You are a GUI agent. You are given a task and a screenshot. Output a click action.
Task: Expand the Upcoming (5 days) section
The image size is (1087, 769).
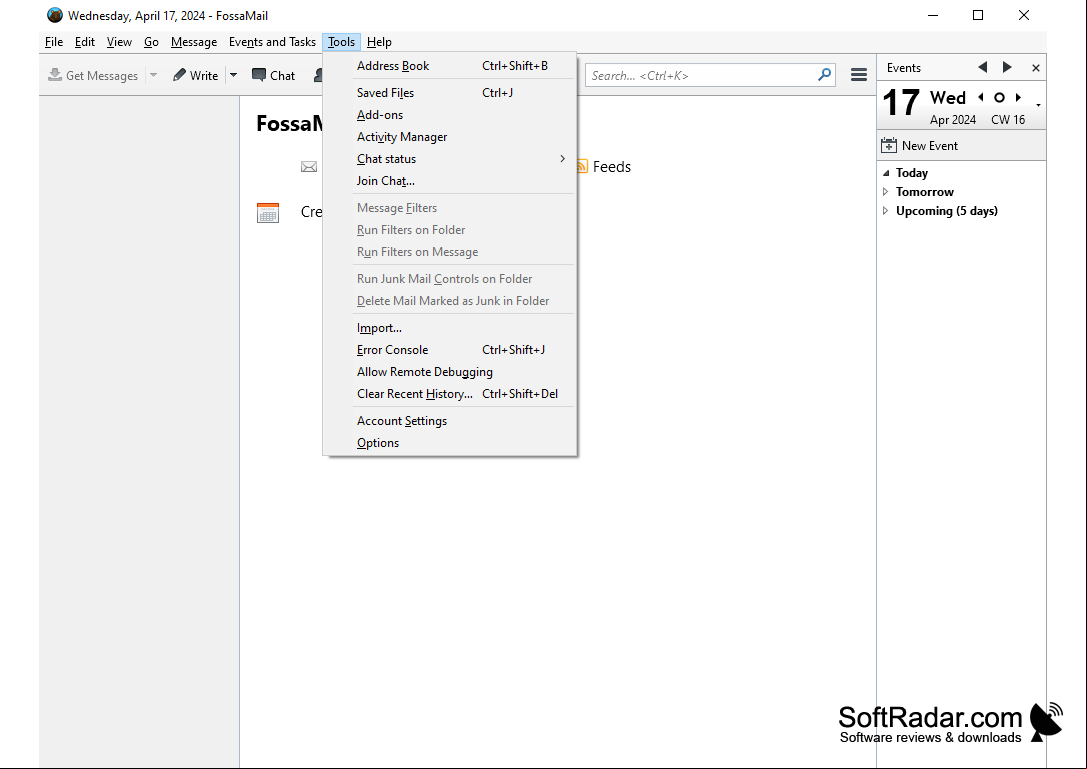886,211
